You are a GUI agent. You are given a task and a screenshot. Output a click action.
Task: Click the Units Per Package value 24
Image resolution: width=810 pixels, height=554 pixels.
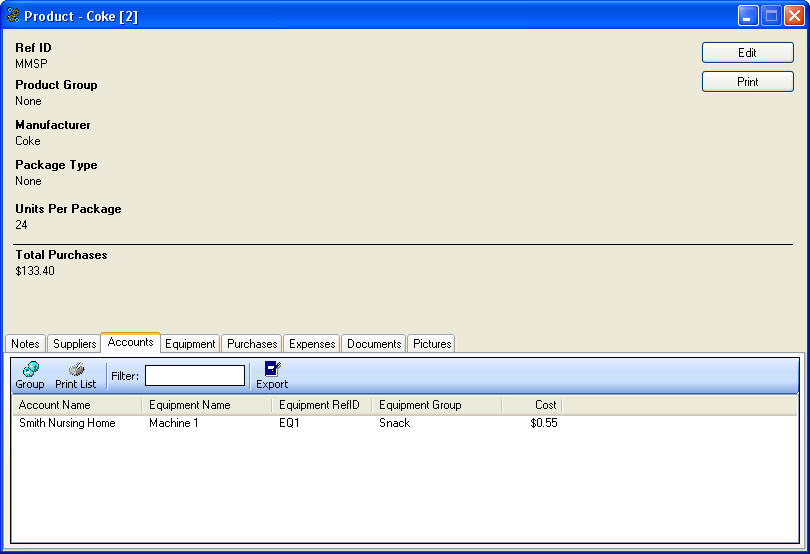coord(21,225)
